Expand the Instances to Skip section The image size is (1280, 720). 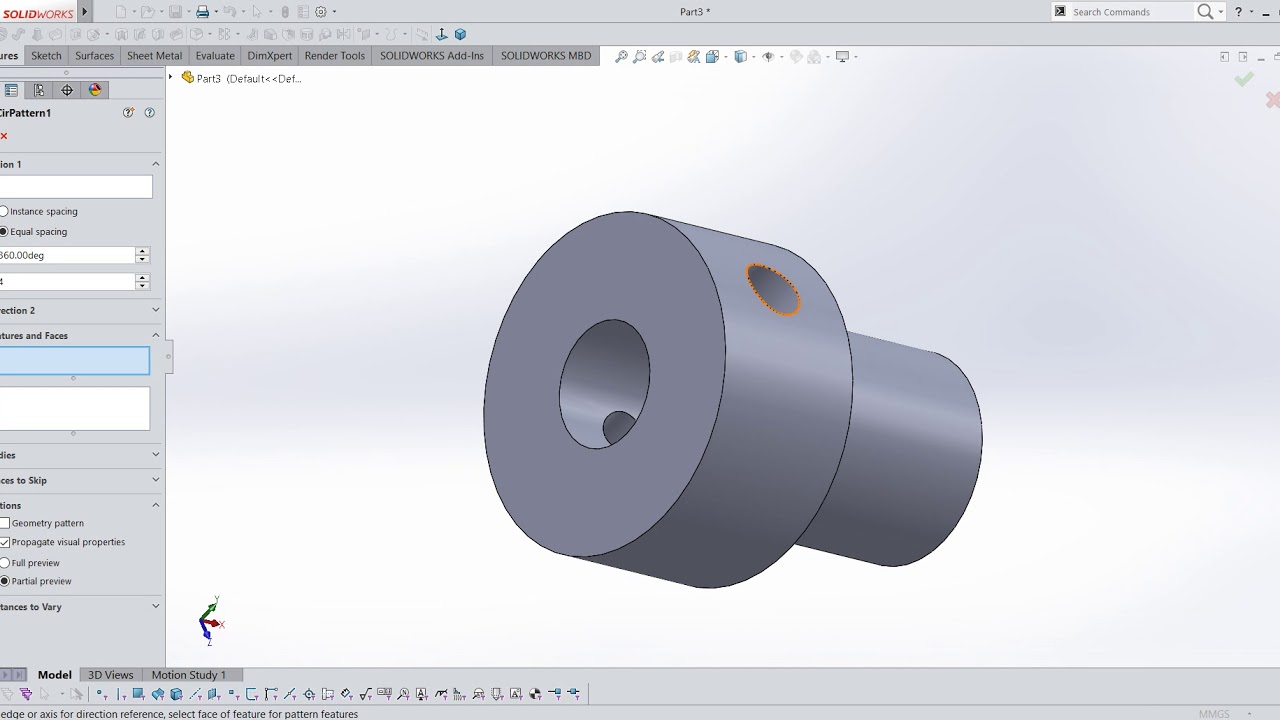click(x=155, y=480)
